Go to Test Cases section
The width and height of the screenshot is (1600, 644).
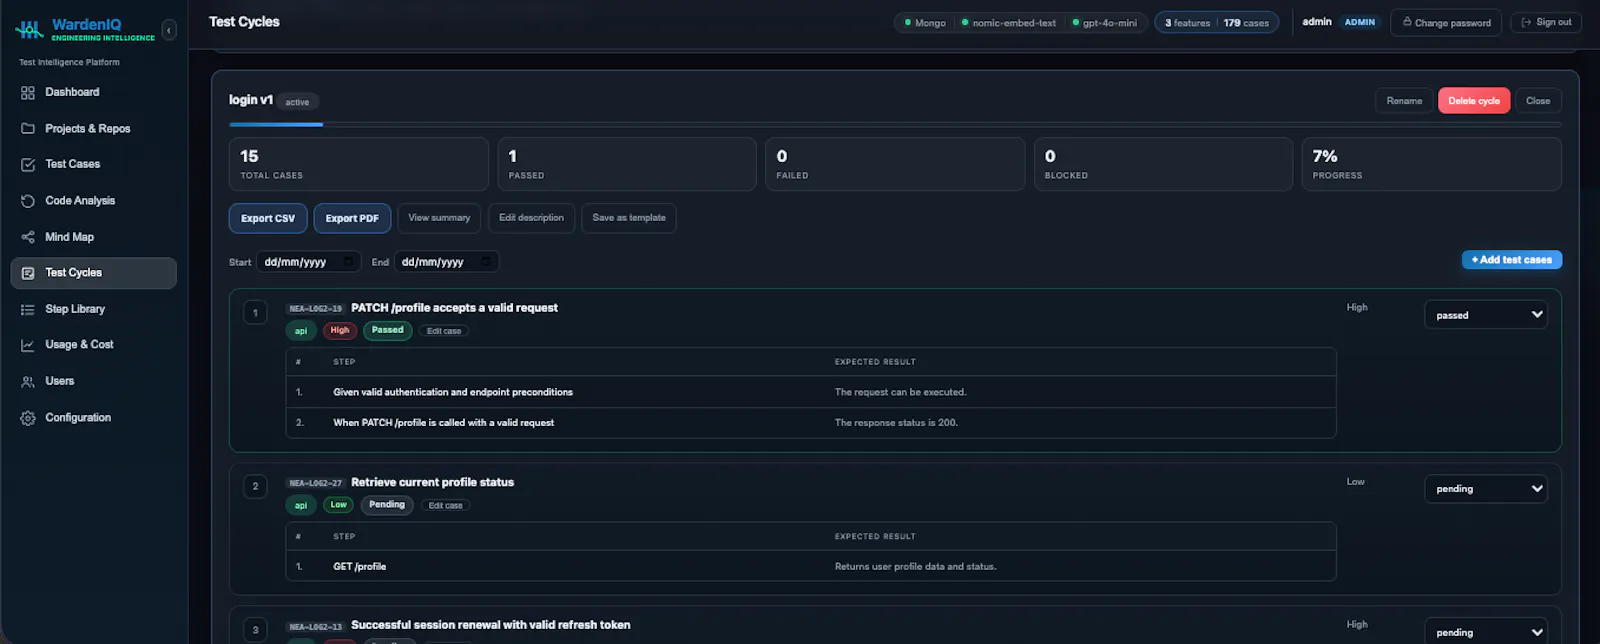point(94,164)
